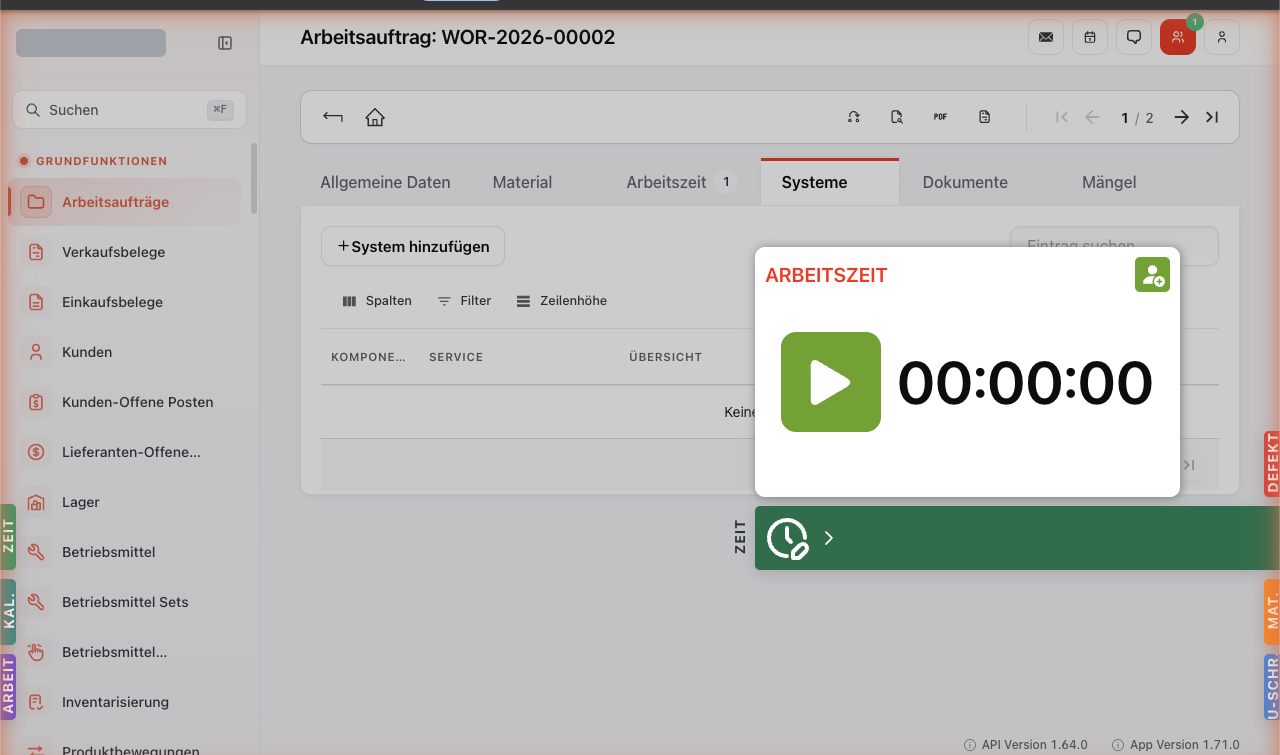Image resolution: width=1280 pixels, height=755 pixels.
Task: Click the API Version 1.64.0 info text
Action: coord(1026,745)
